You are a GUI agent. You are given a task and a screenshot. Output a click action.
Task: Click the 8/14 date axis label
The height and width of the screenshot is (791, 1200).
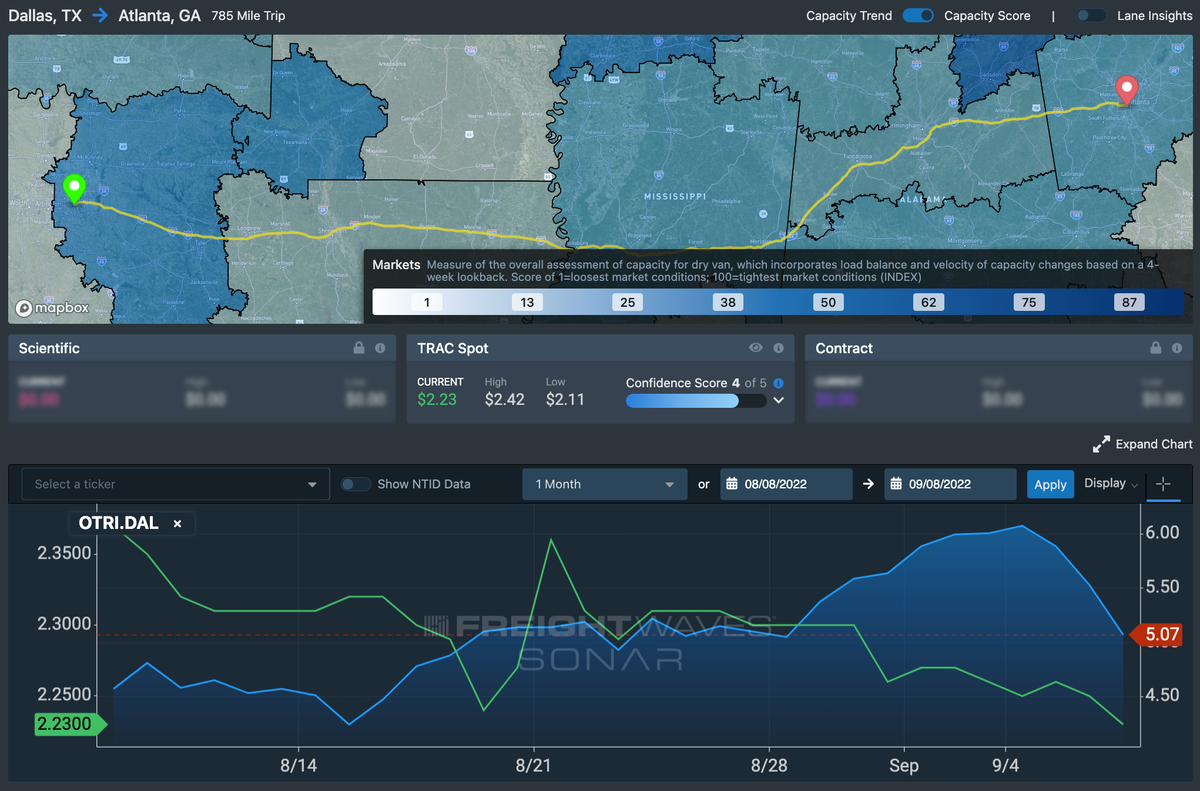[x=298, y=766]
